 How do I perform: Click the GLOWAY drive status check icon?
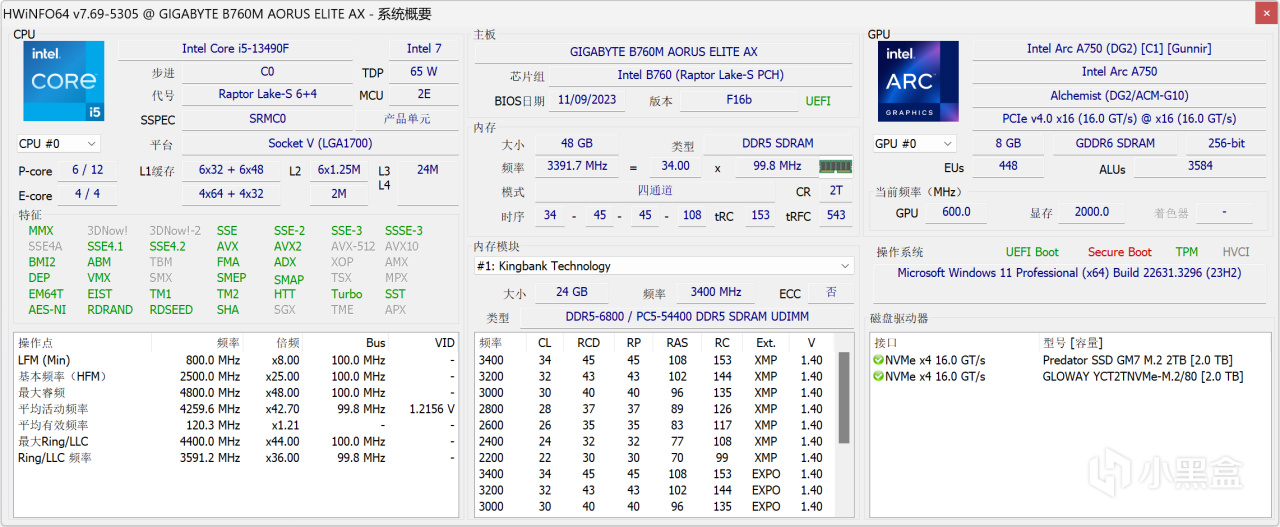(x=878, y=376)
